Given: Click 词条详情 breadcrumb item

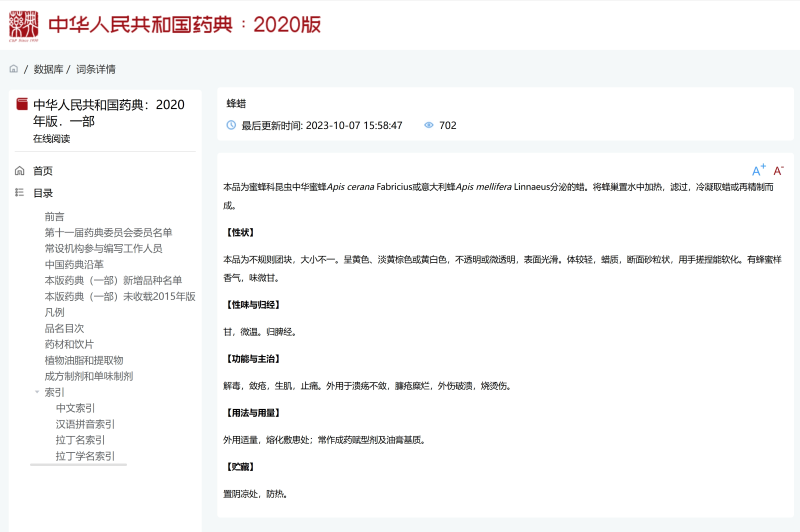Looking at the screenshot, I should point(96,69).
